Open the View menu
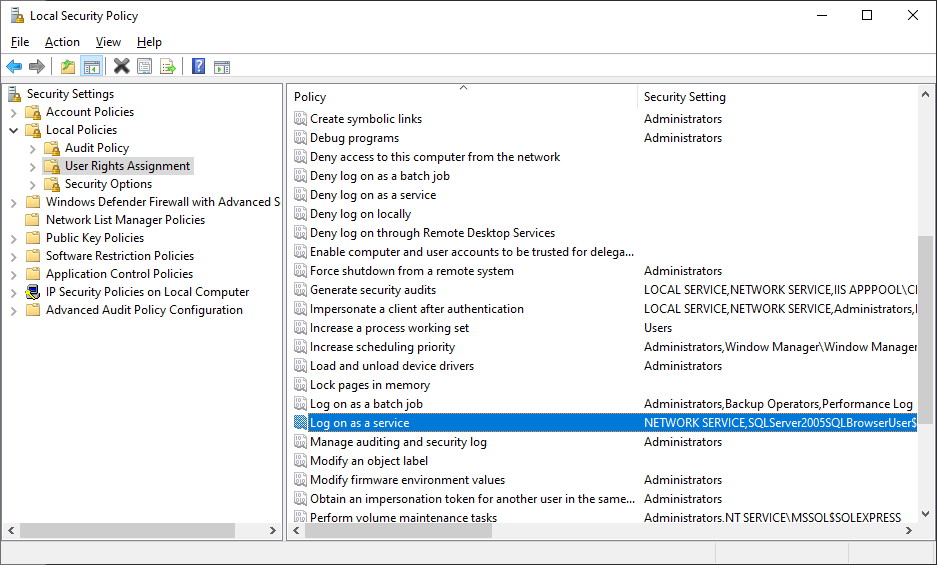This screenshot has width=937, height=565. point(108,42)
